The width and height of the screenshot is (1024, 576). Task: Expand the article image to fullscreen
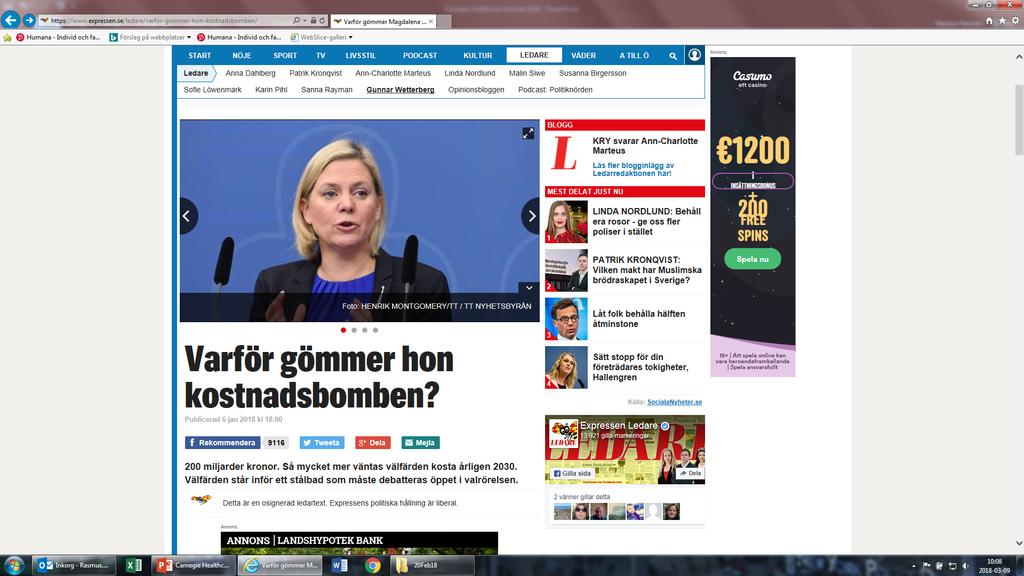tap(528, 133)
